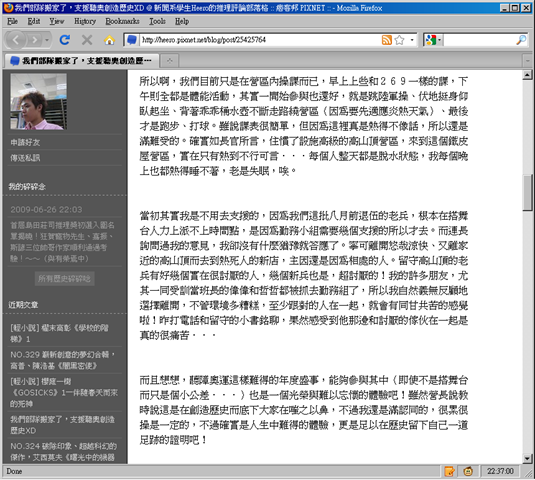535x480 pixels.
Task: Open the recent pages history dropdown
Action: pyautogui.click(x=47, y=40)
